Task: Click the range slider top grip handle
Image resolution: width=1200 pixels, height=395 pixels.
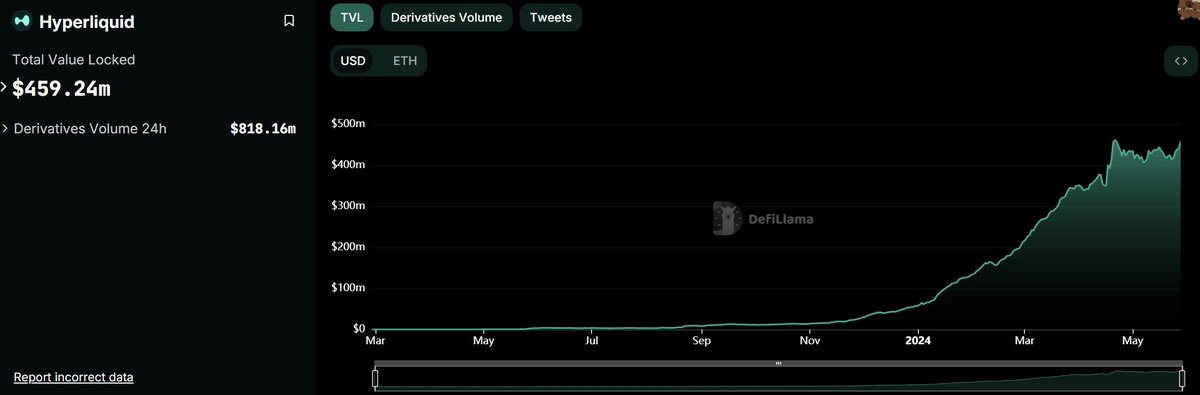Action: tap(778, 363)
